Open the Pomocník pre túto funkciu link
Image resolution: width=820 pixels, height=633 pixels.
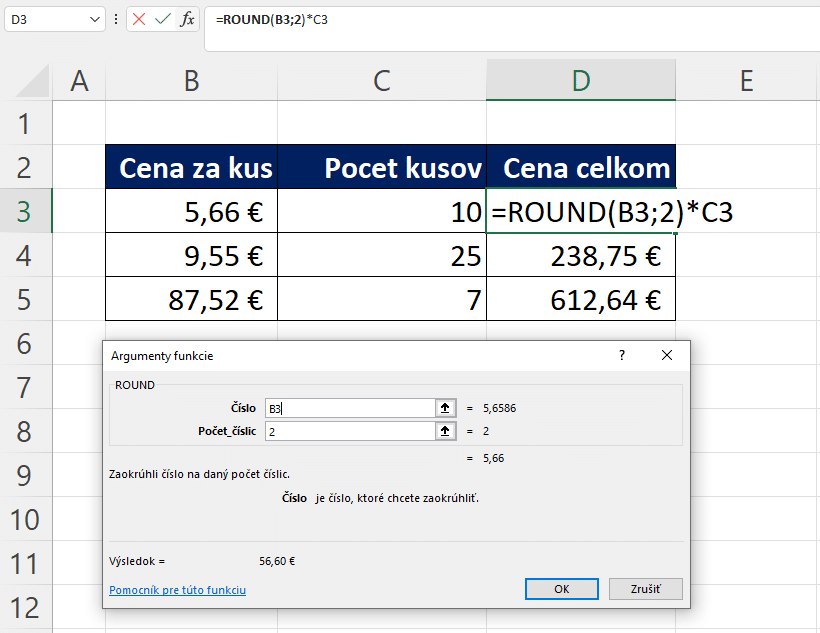pyautogui.click(x=177, y=590)
